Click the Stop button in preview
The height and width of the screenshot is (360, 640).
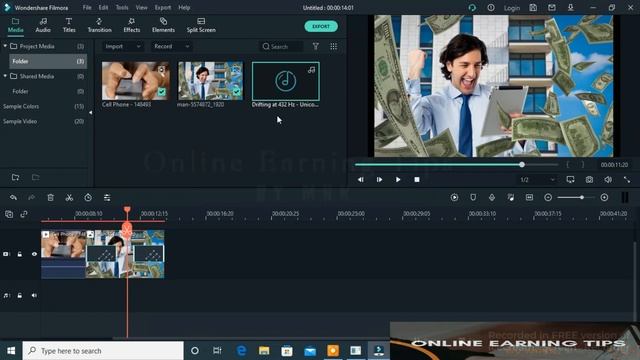(x=417, y=180)
